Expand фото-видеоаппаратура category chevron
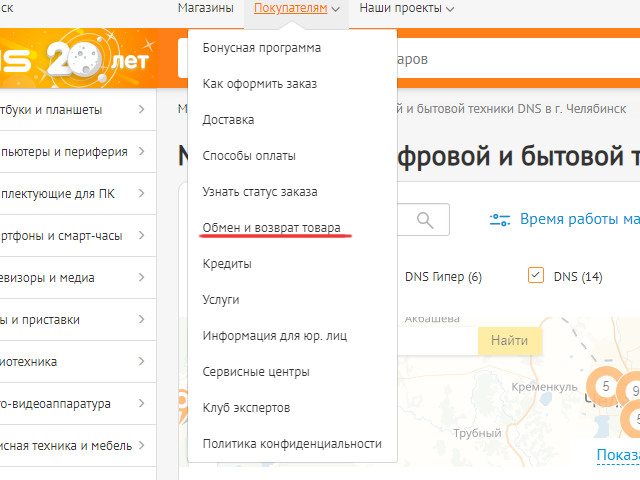 pyautogui.click(x=141, y=403)
